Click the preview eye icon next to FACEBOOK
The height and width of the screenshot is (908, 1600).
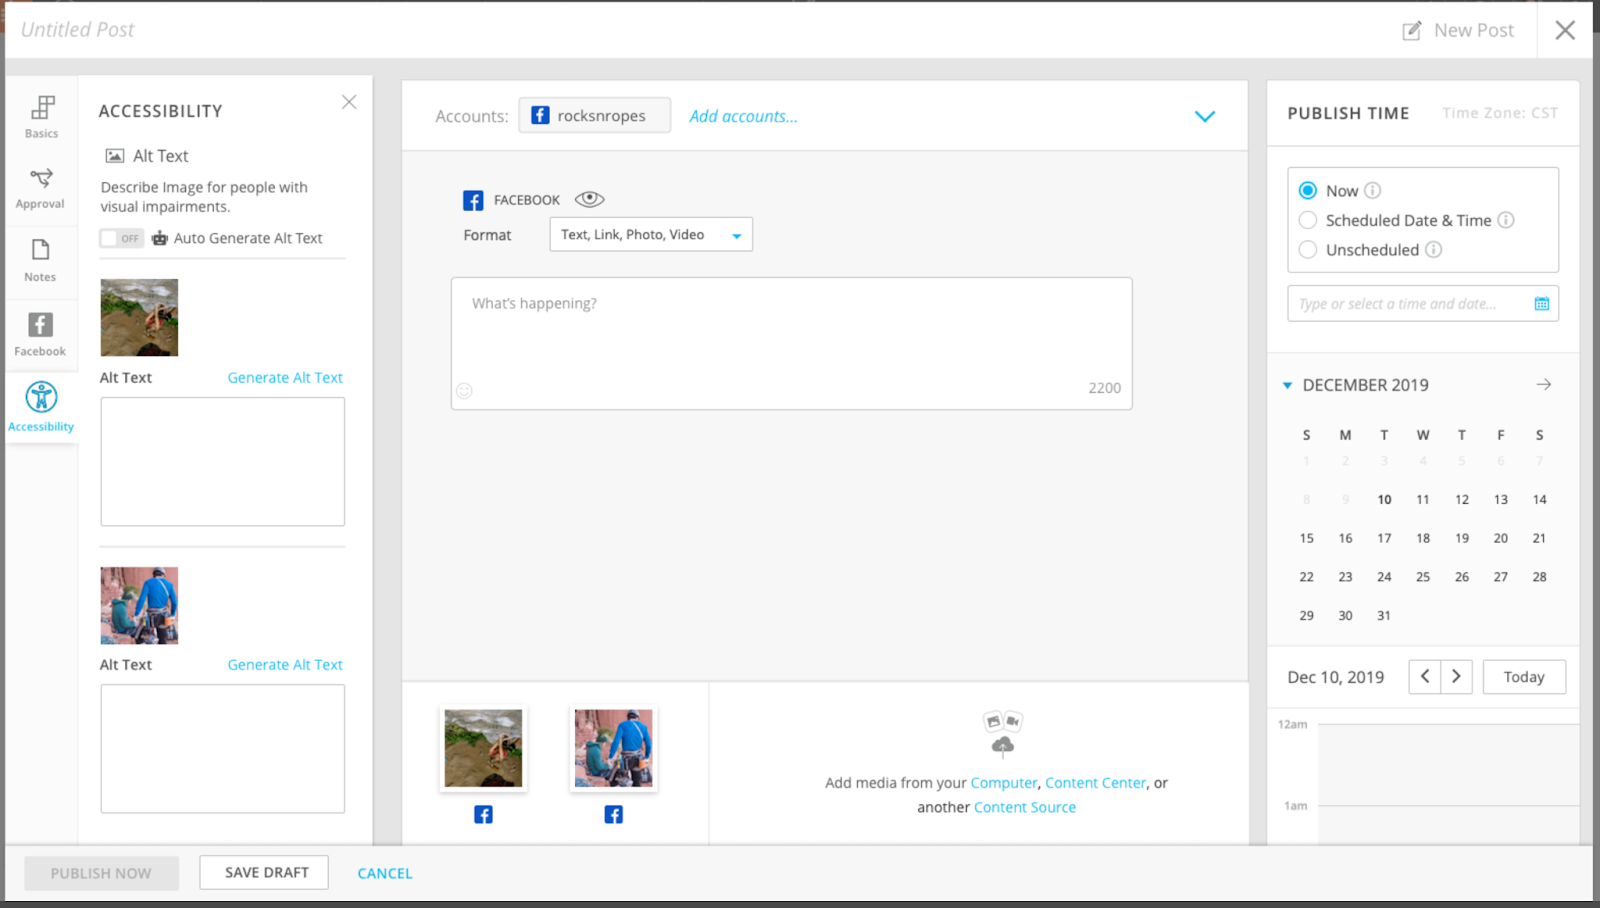pyautogui.click(x=592, y=198)
